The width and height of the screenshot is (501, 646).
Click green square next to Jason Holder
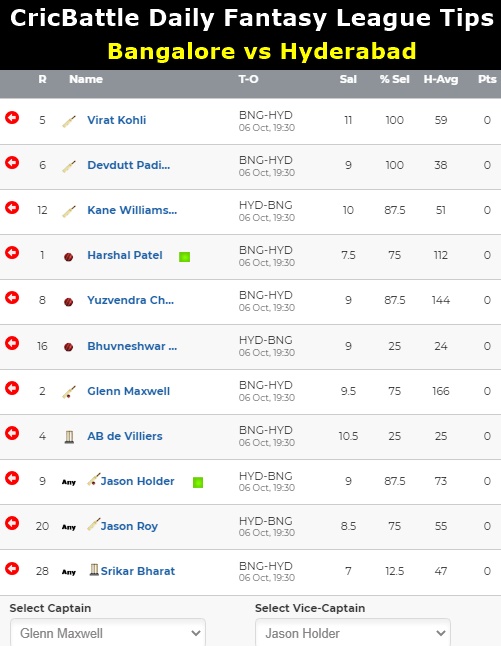tap(198, 482)
